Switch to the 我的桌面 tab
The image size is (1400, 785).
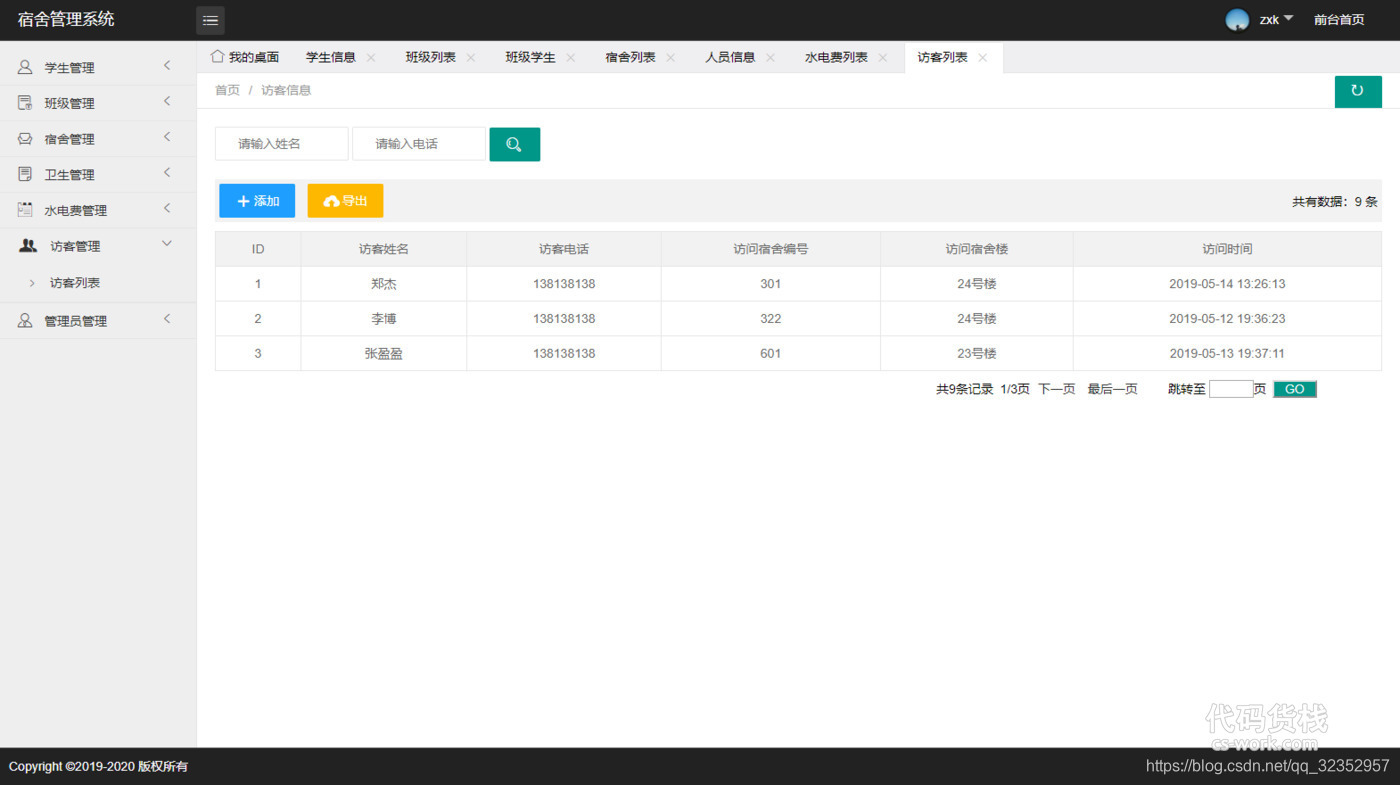point(254,58)
